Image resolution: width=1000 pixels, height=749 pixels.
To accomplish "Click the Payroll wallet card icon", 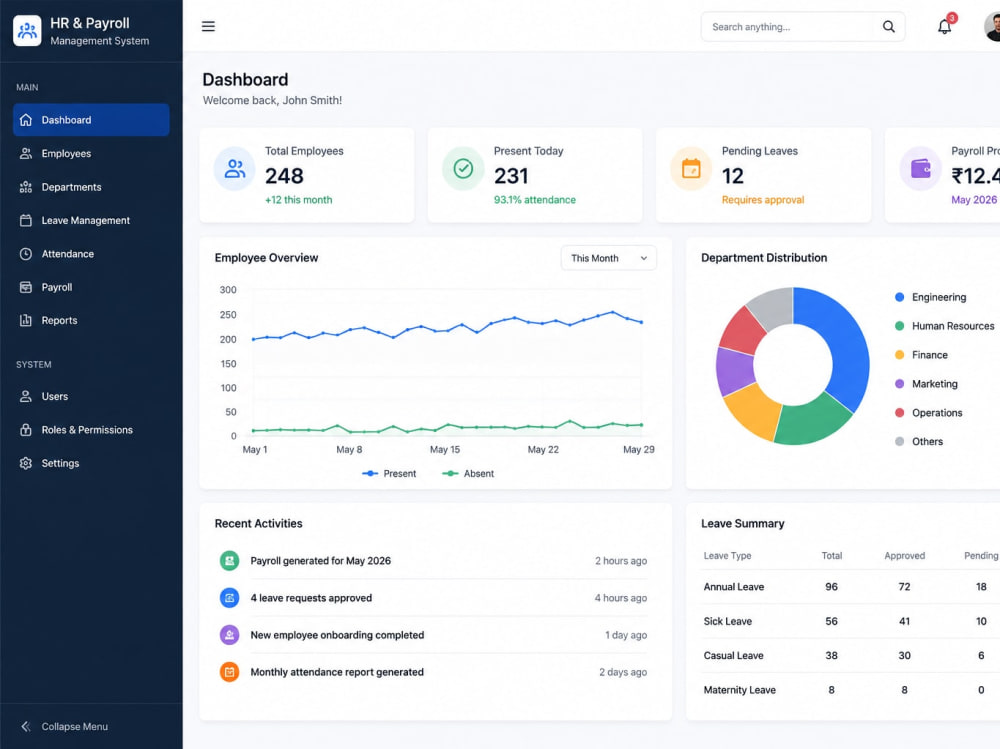I will (920, 168).
